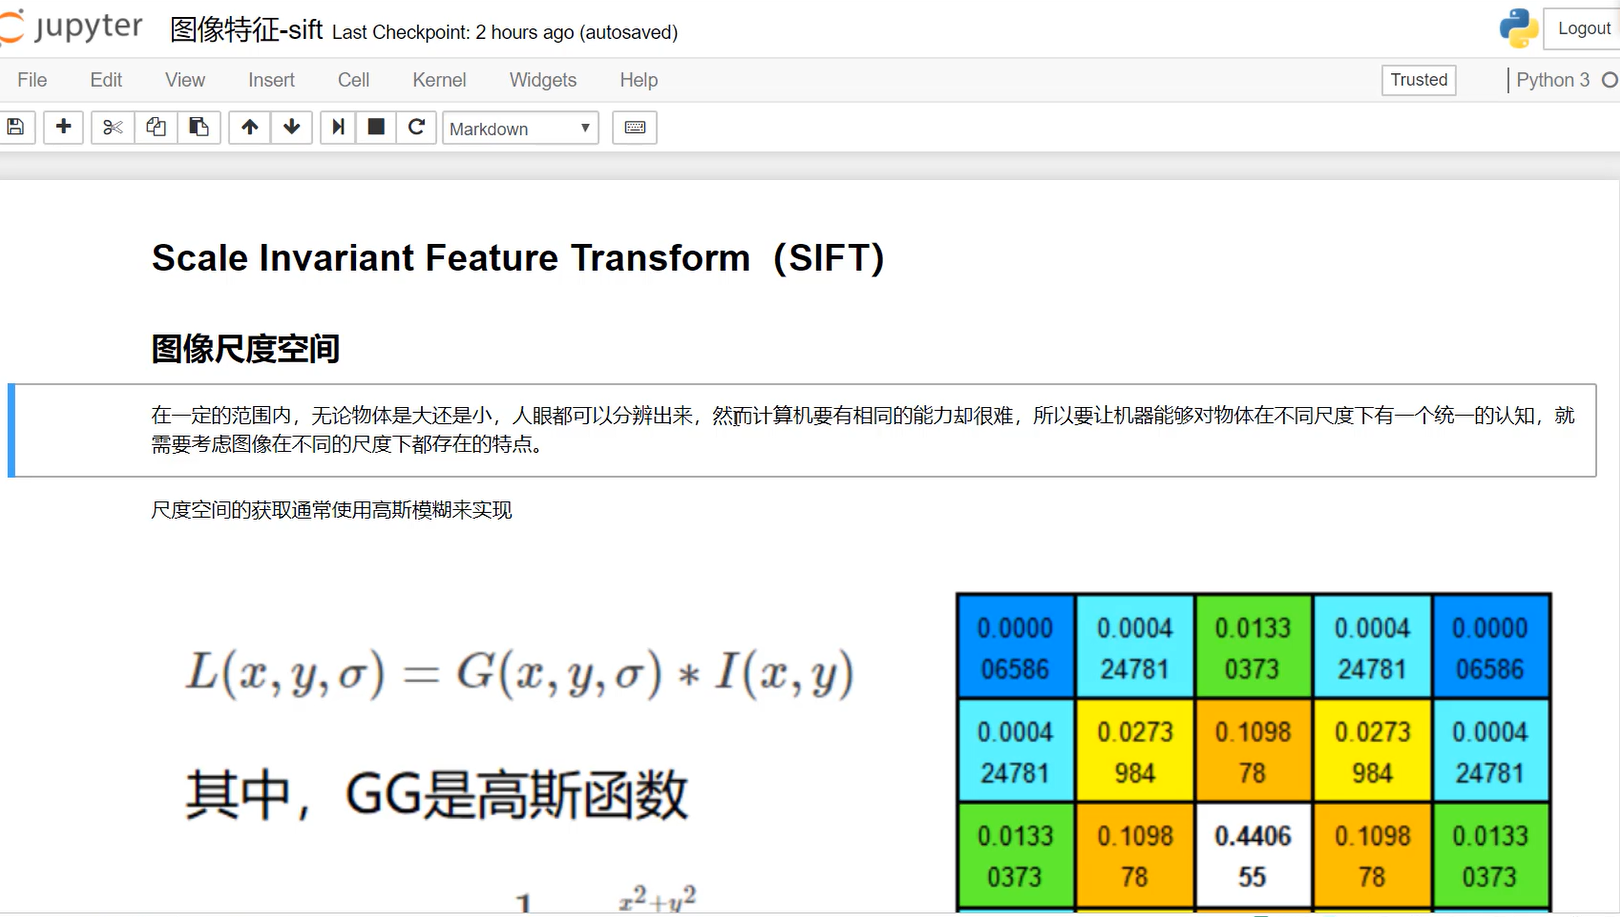The image size is (1620, 917).
Task: Click the Trusted button
Action: (x=1418, y=80)
